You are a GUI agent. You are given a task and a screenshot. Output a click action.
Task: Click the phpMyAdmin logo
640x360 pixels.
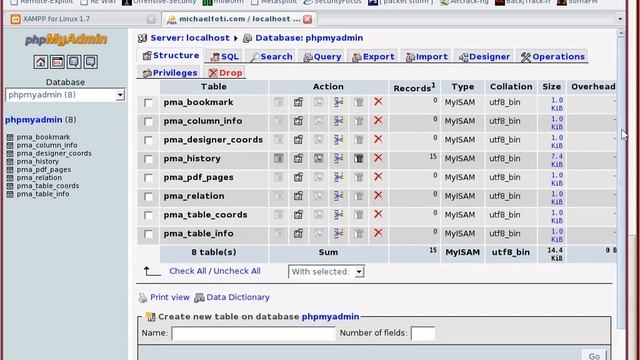[66, 40]
